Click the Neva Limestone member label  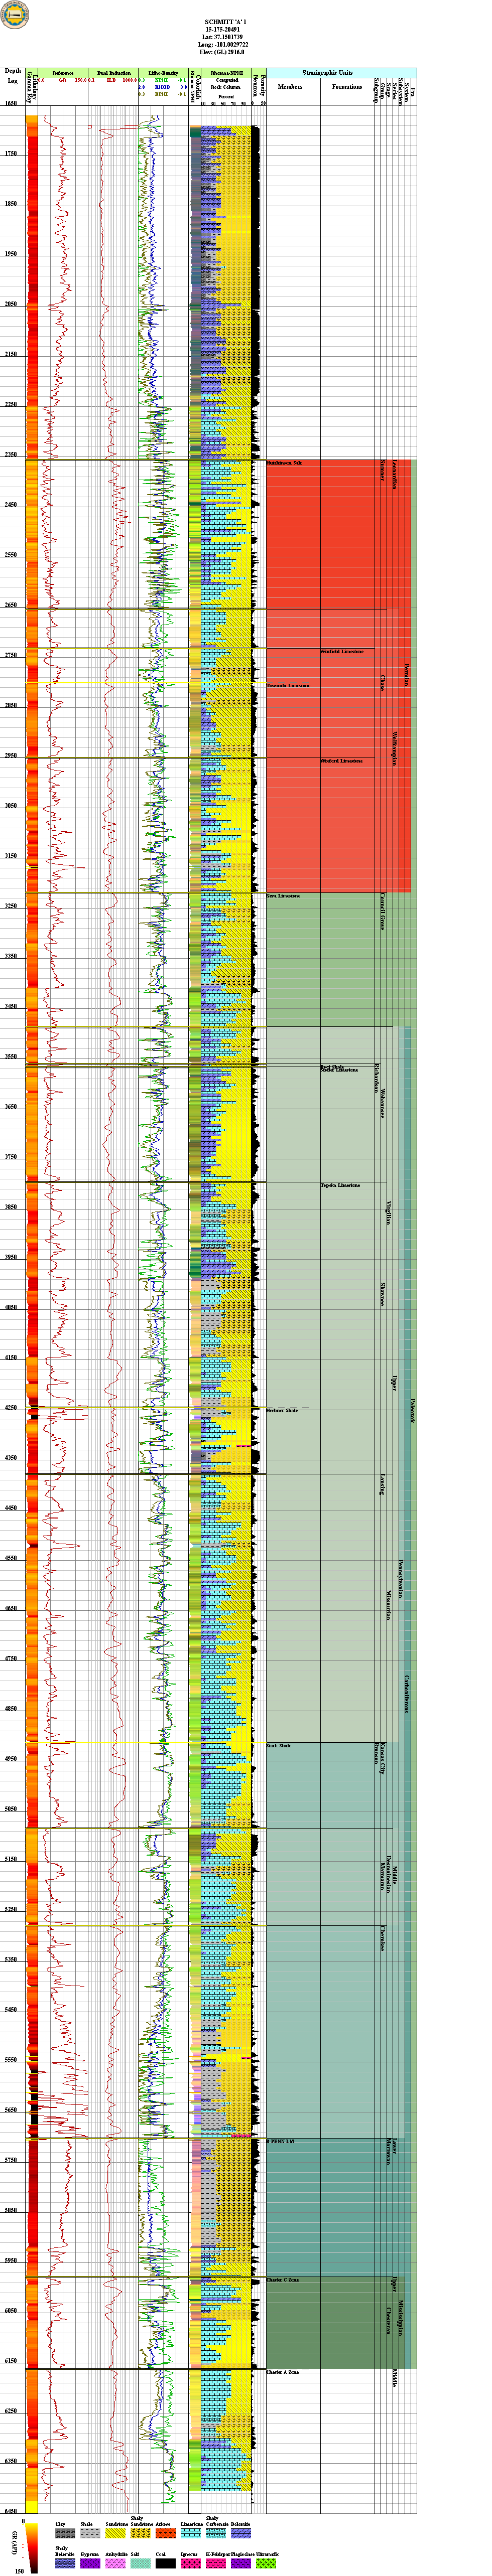click(x=283, y=896)
